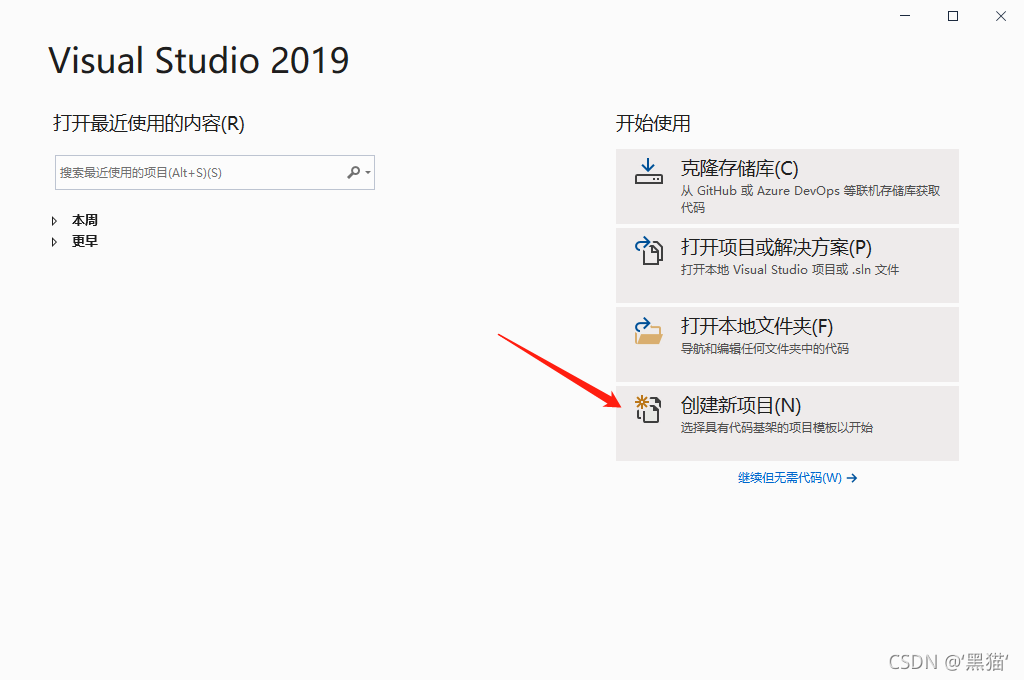This screenshot has height=680, width=1024.
Task: Maximize the Visual Studio 2019 window
Action: point(953,16)
